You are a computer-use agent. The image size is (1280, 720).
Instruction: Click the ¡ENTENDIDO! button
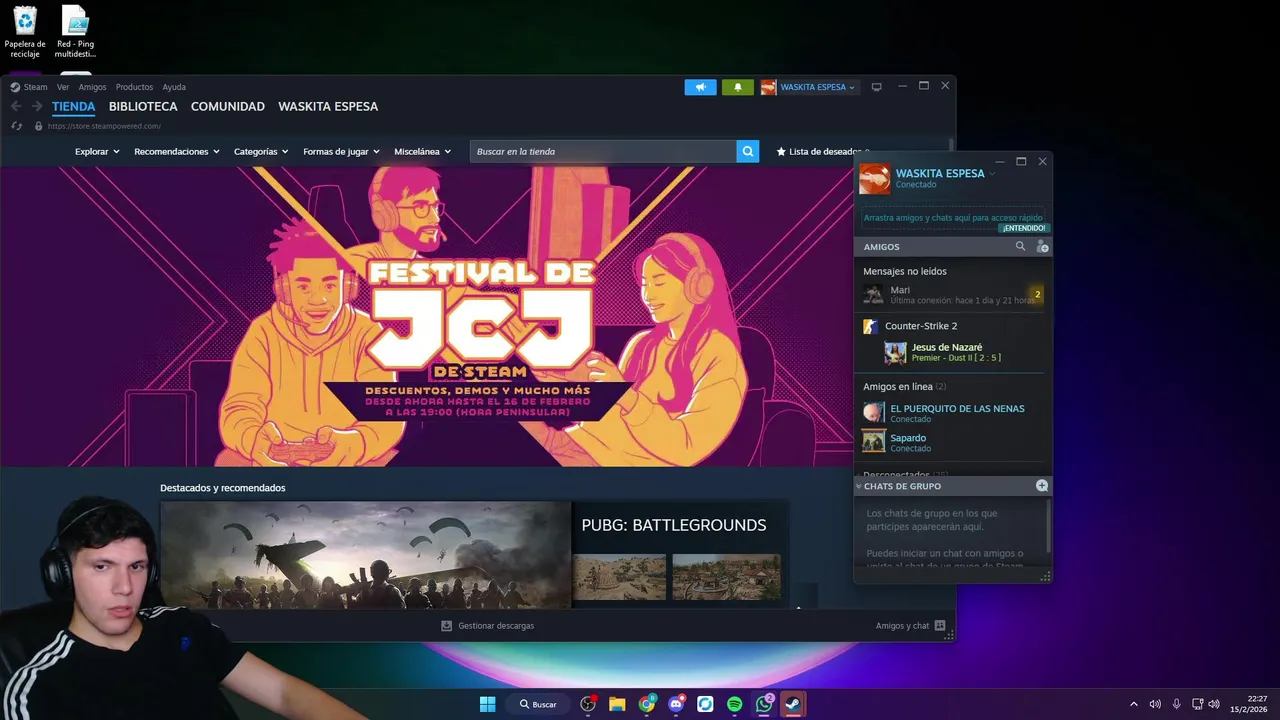pyautogui.click(x=1024, y=228)
